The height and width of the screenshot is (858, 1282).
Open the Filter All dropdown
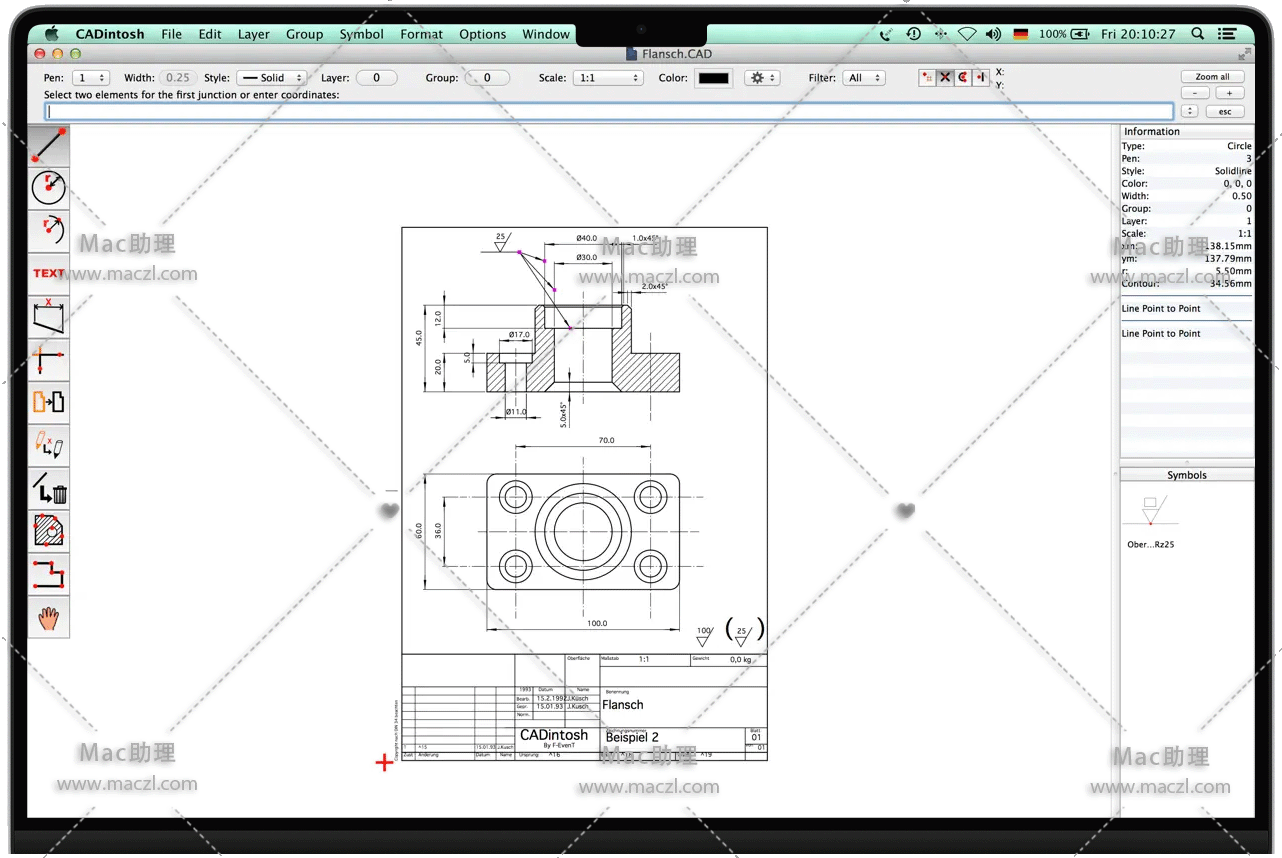click(x=864, y=77)
